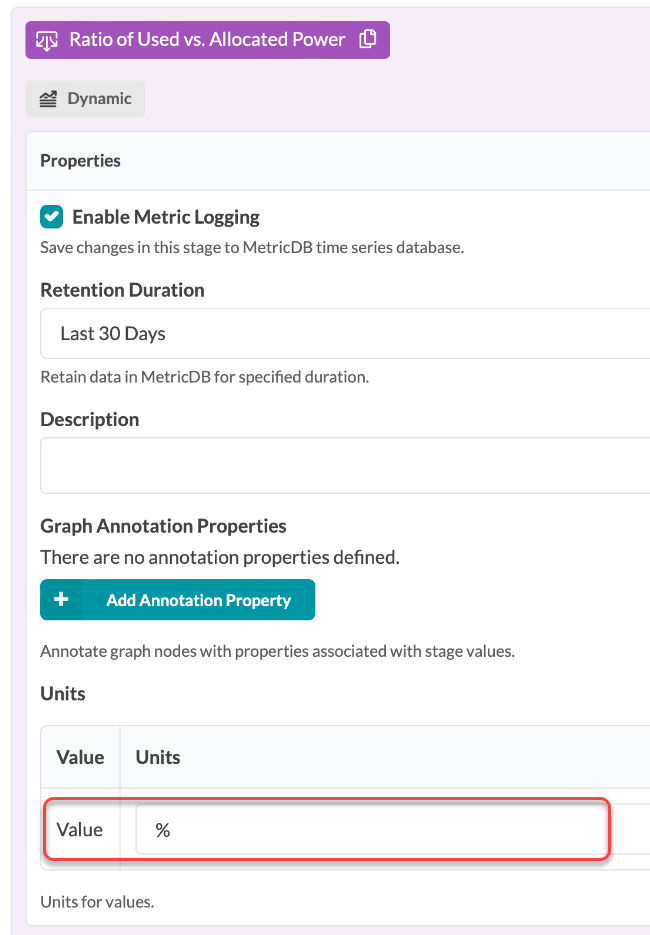Click the Dynamic chart icon
Viewport: 650px width, 935px height.
(48, 99)
